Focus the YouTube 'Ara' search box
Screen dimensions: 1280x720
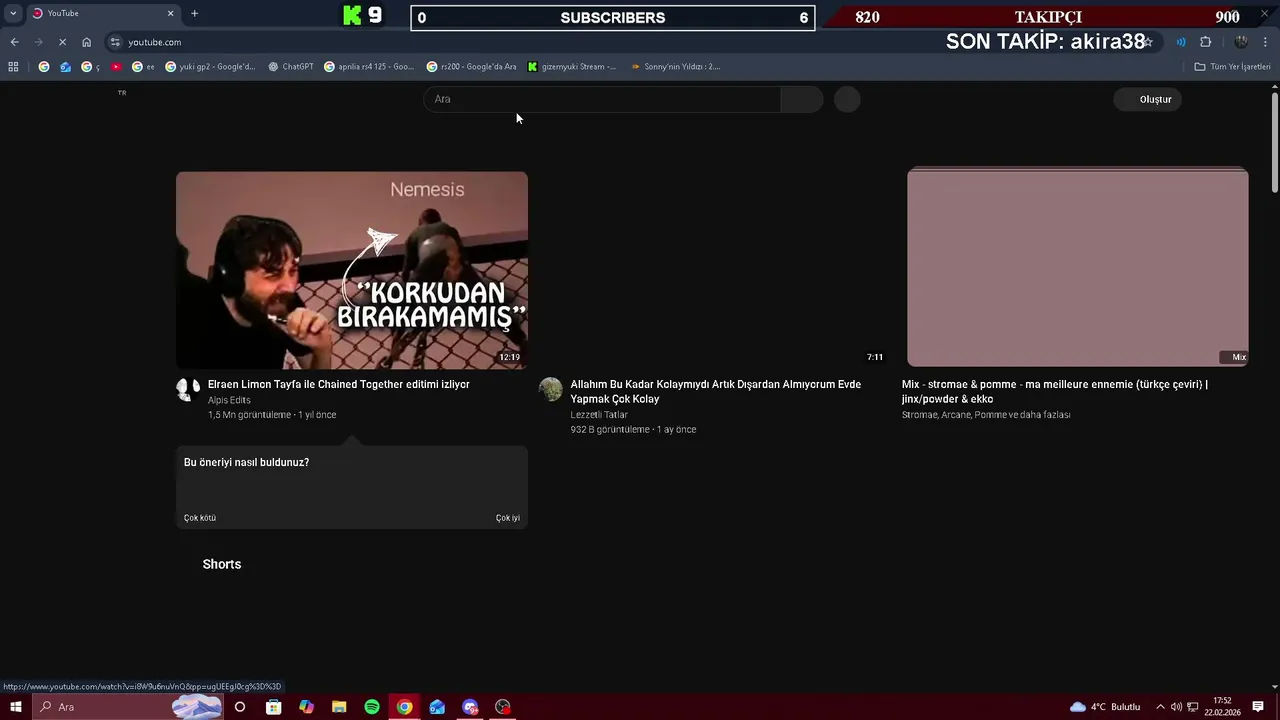[x=602, y=99]
